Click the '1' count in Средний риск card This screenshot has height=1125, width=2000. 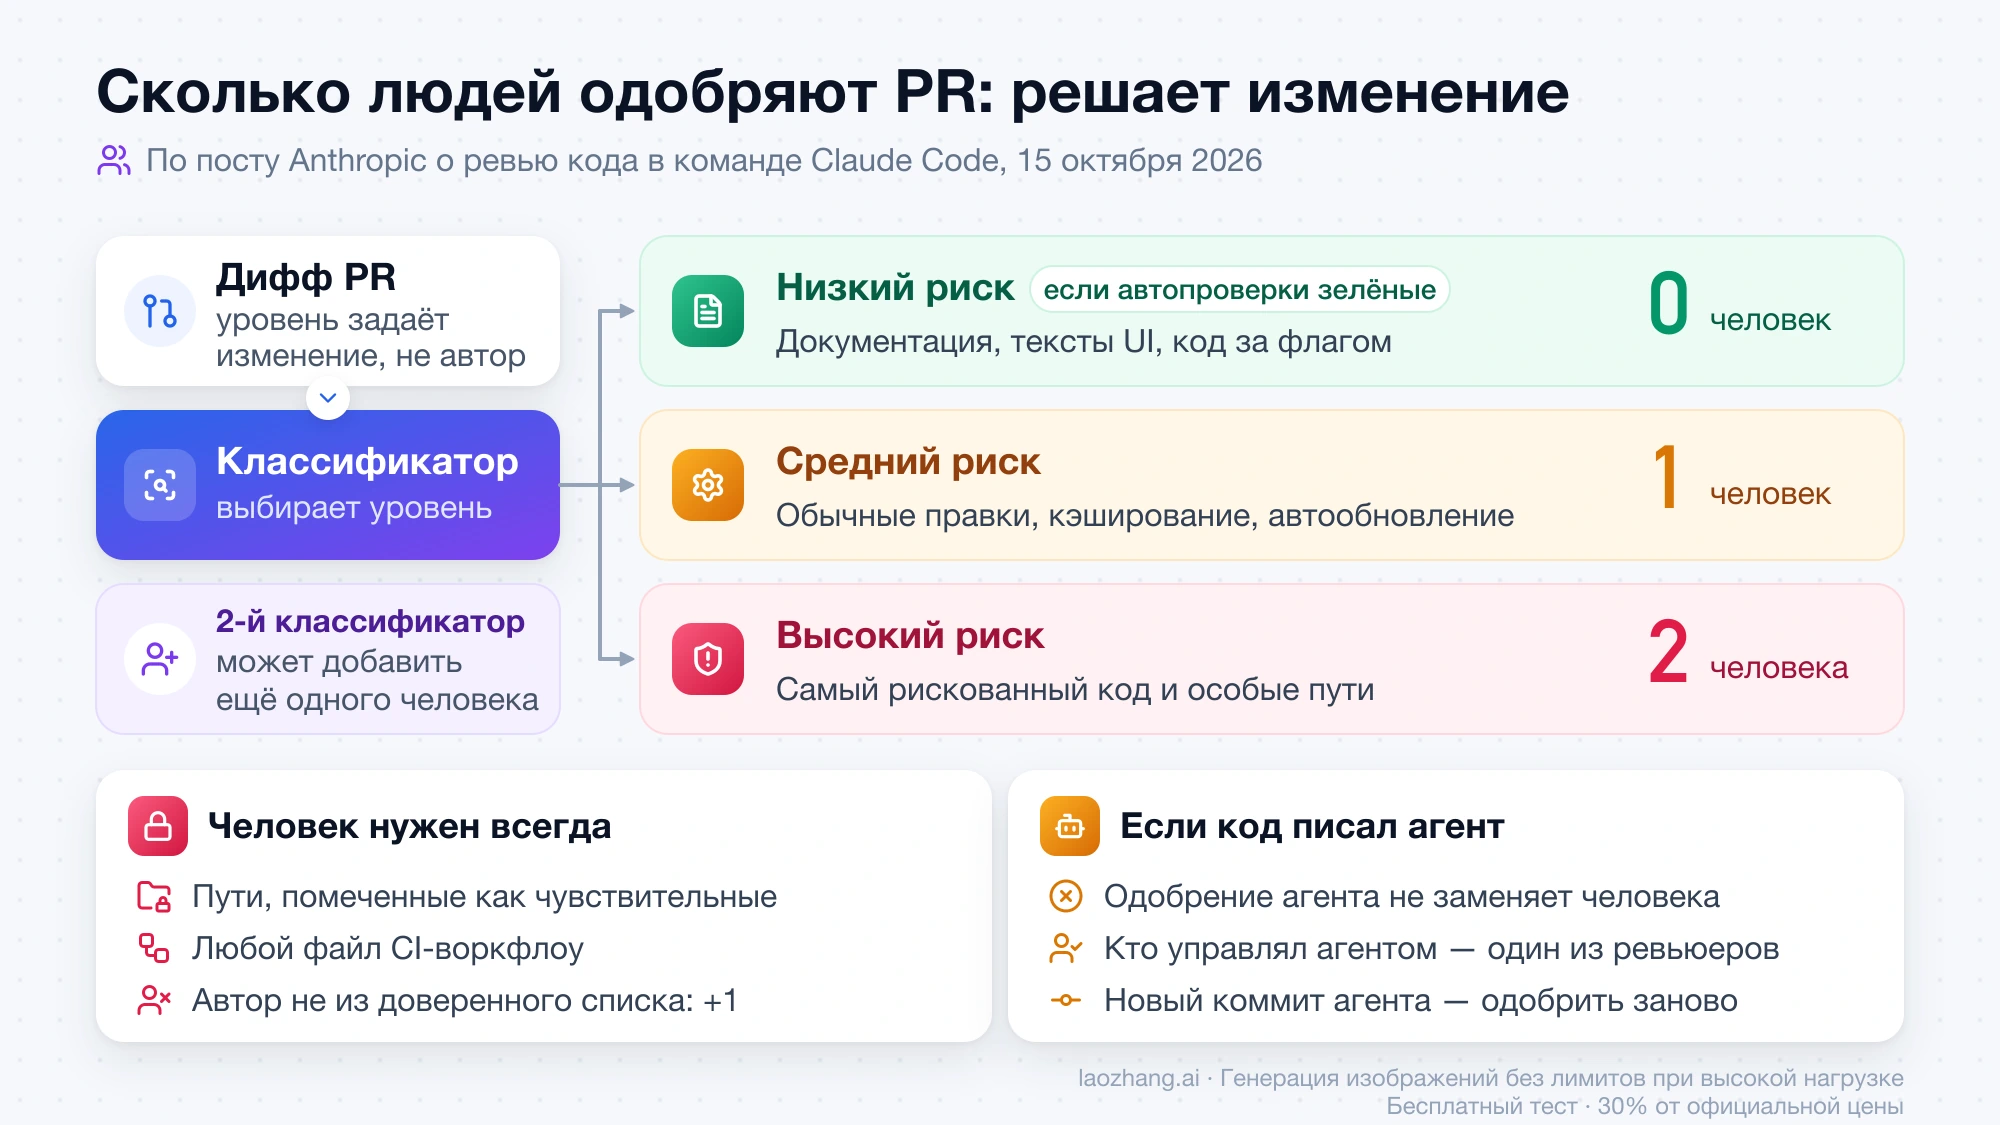[1666, 477]
